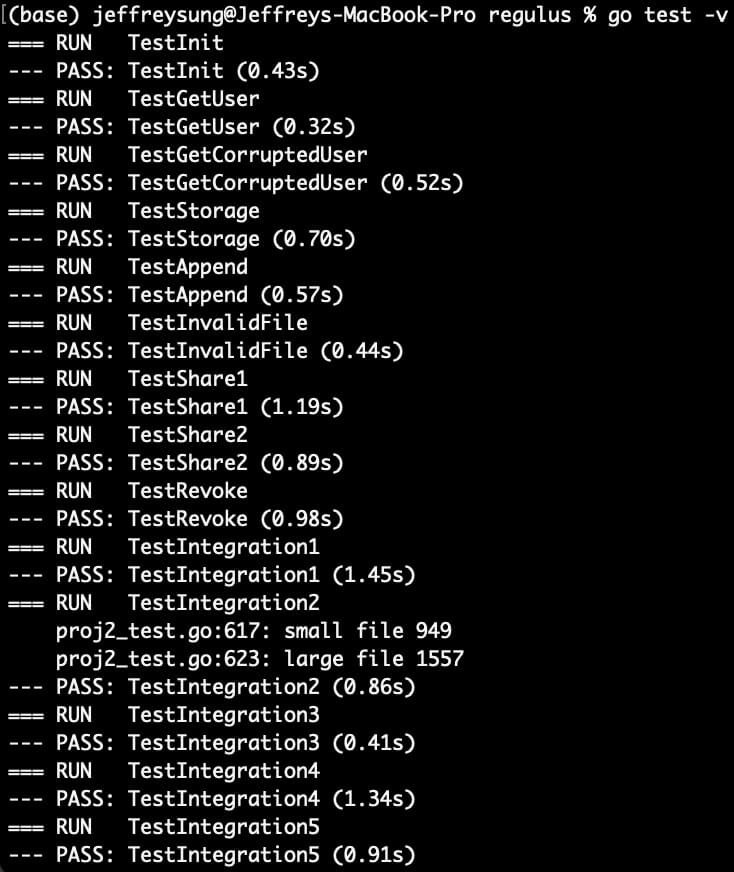This screenshot has width=734, height=872.
Task: Click the PASS: TestRevoke (0.98s) line
Action: (x=176, y=519)
